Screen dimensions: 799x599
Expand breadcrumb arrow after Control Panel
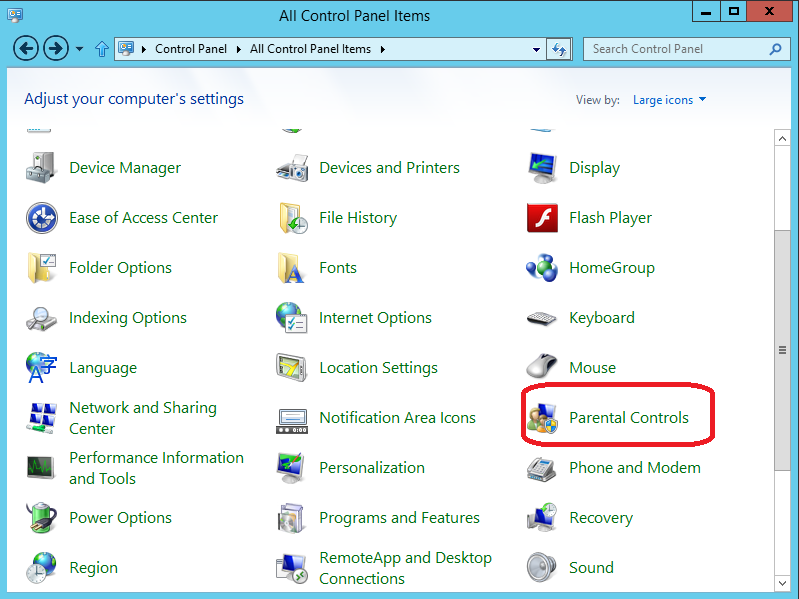238,49
